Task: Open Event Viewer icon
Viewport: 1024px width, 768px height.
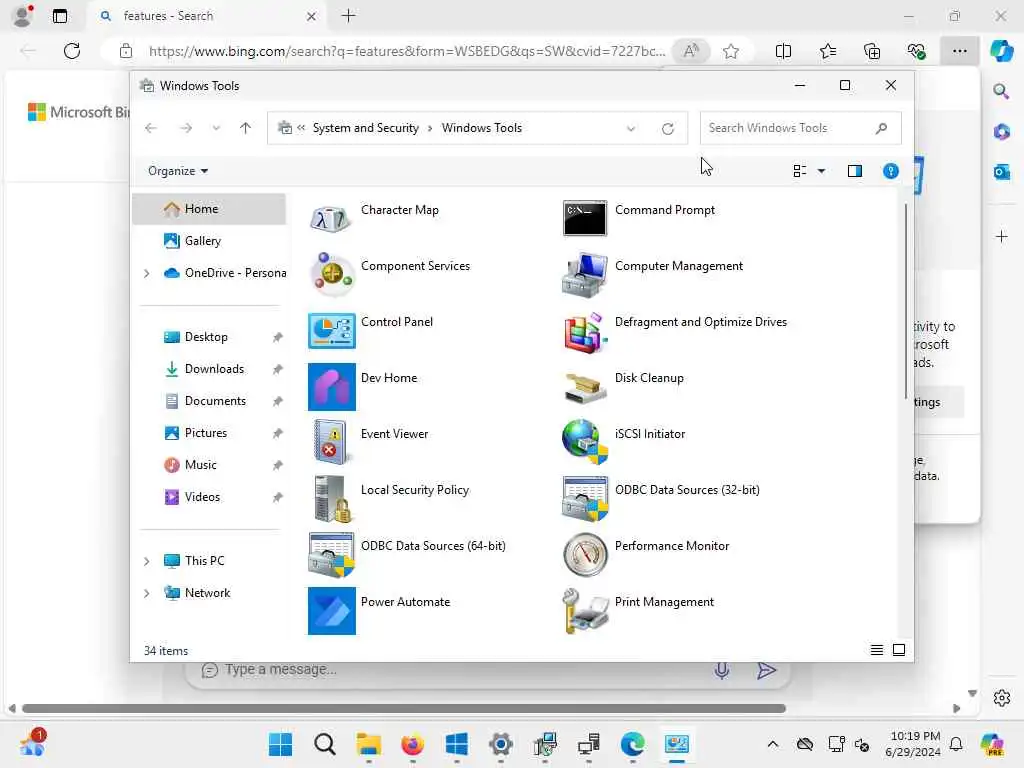Action: point(331,442)
